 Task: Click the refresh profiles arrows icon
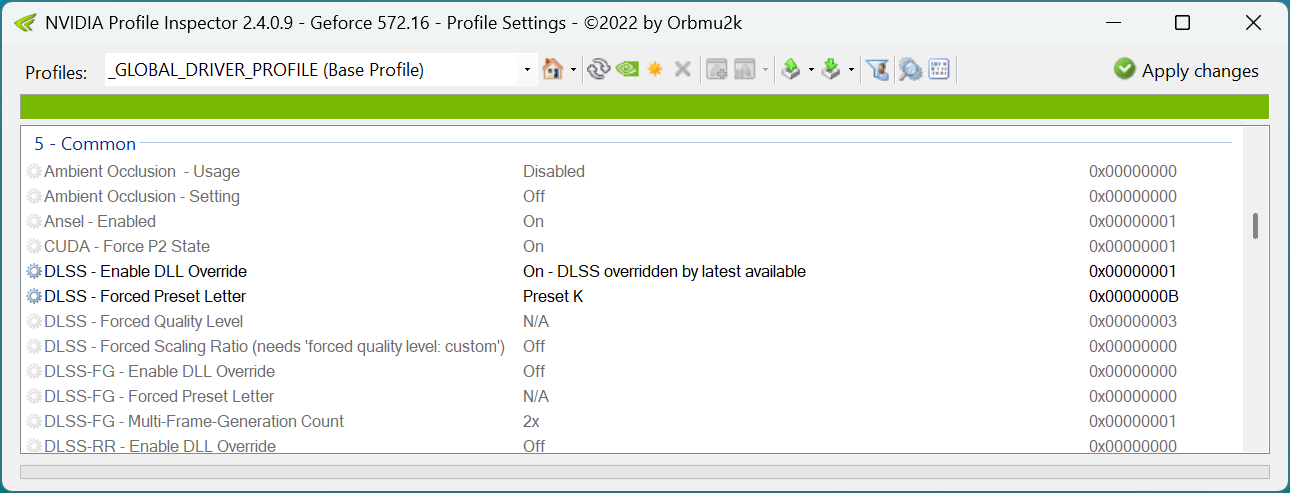(x=598, y=70)
